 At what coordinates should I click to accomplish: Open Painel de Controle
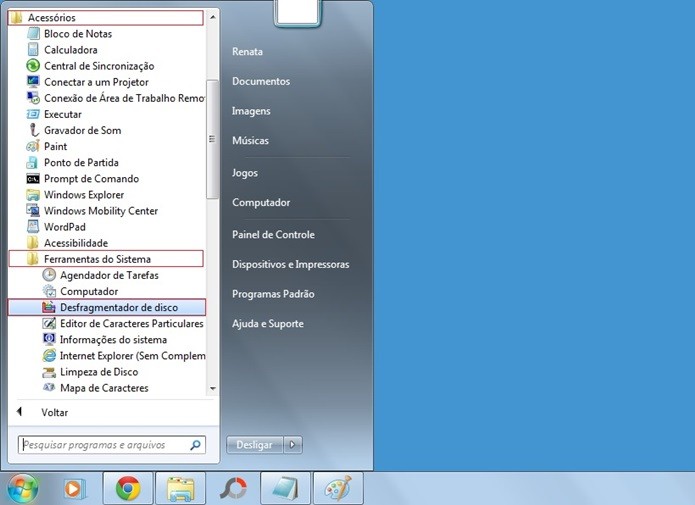click(273, 235)
